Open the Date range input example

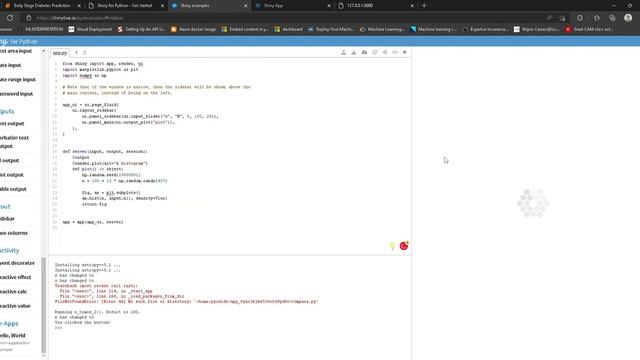(x=18, y=80)
